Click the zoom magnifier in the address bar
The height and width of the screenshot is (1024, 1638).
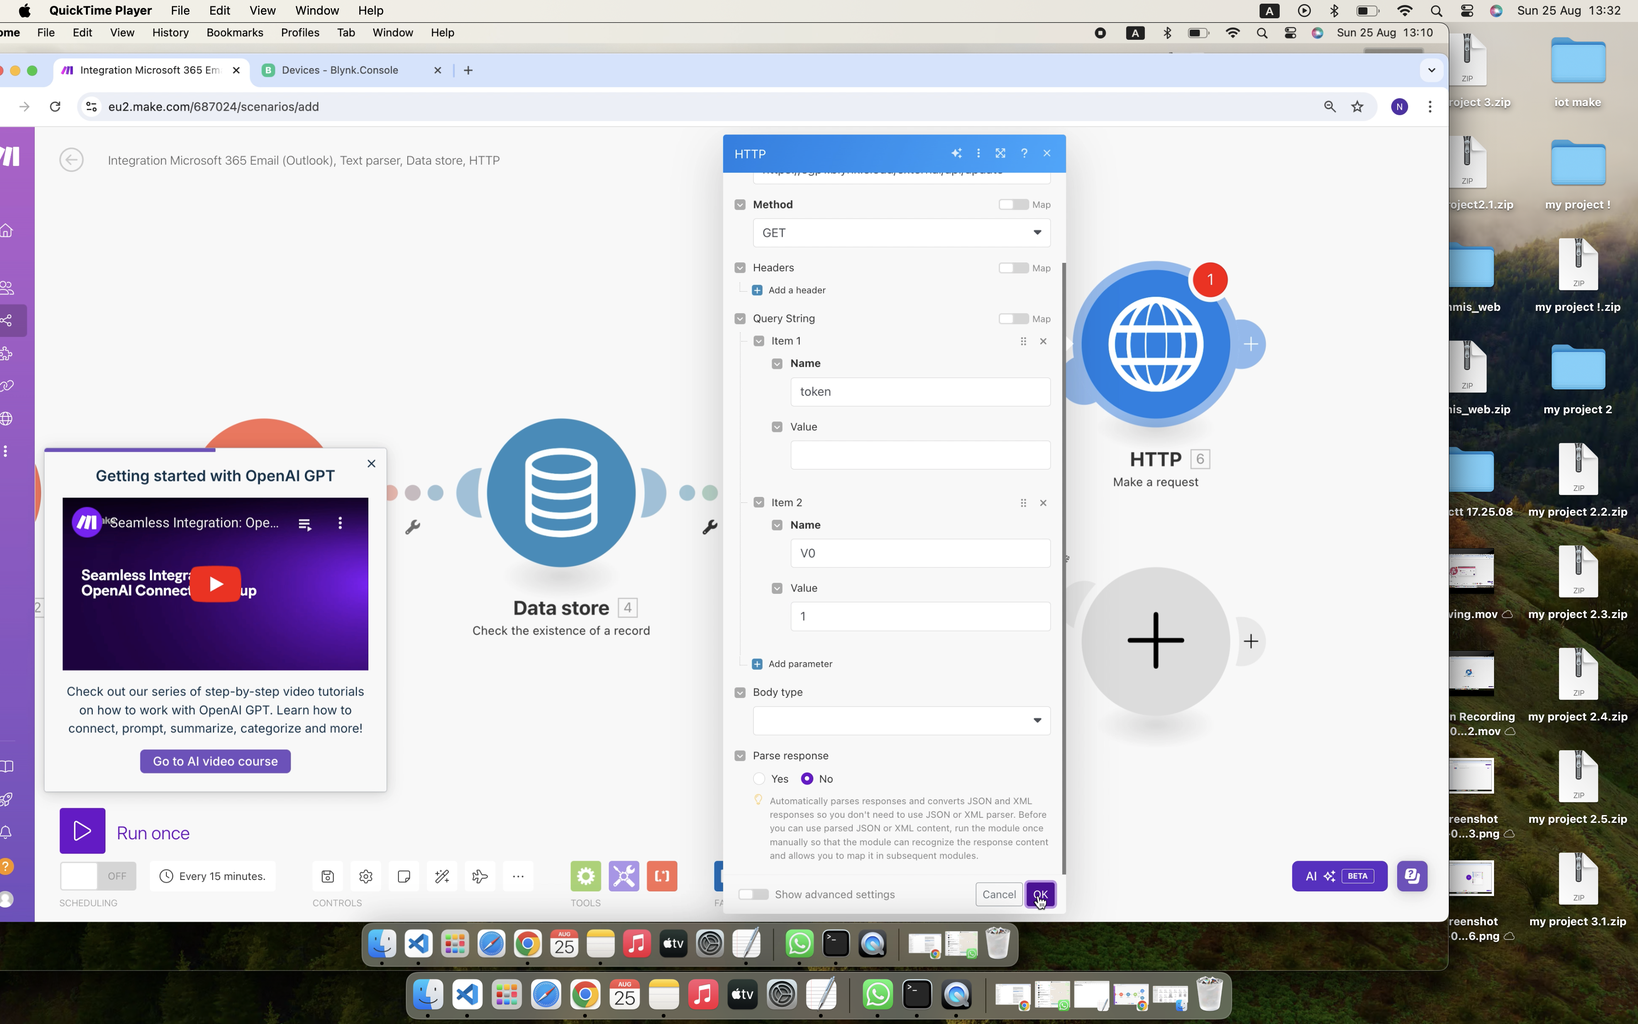click(1329, 106)
